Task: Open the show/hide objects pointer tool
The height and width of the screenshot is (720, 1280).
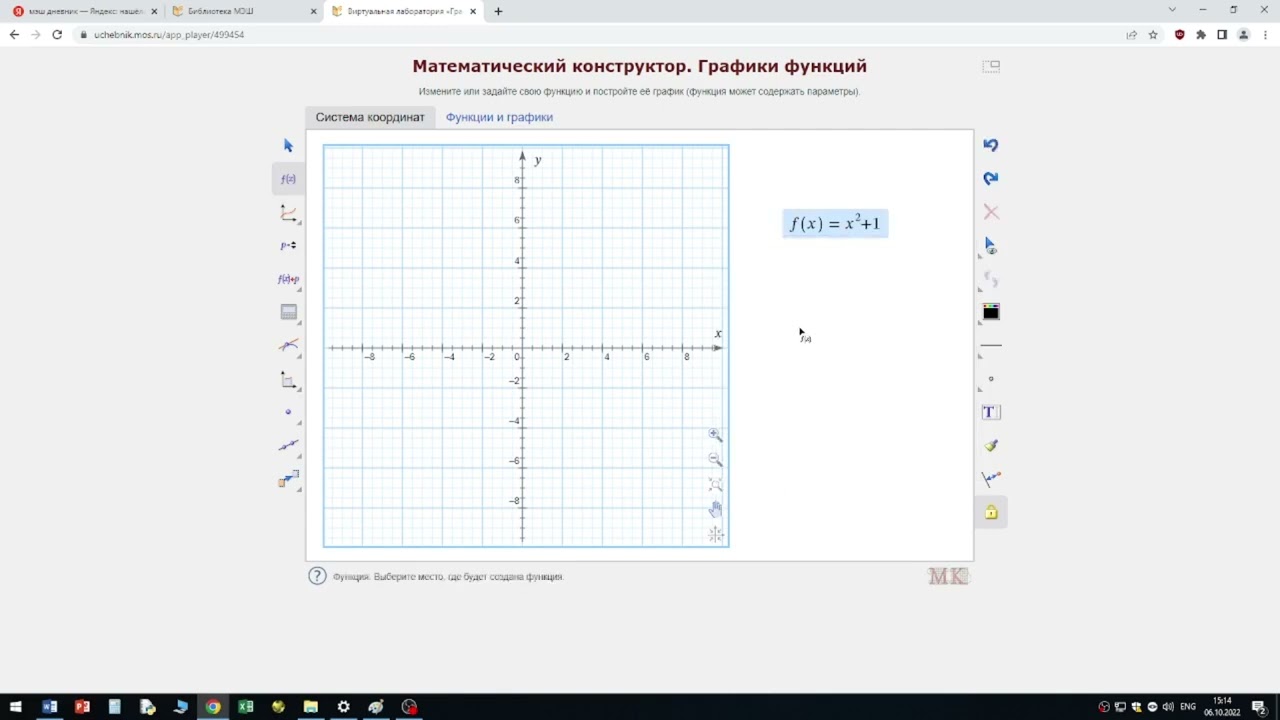Action: tap(991, 245)
